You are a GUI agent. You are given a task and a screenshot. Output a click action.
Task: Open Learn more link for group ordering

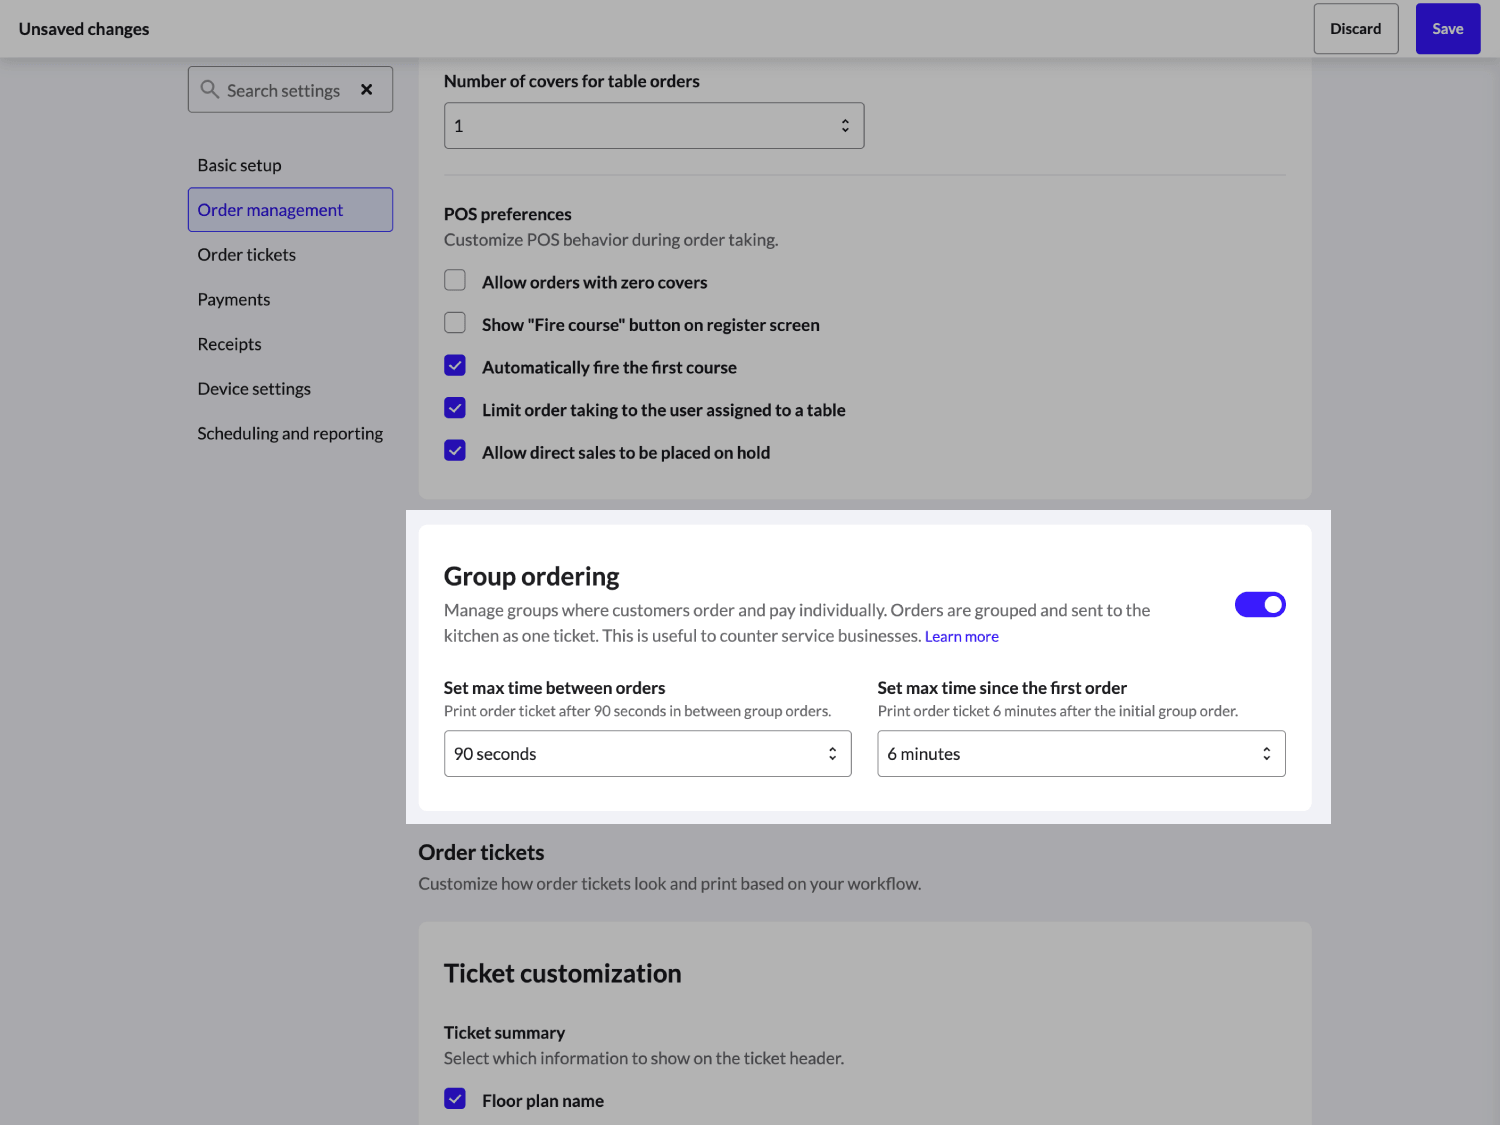point(962,637)
